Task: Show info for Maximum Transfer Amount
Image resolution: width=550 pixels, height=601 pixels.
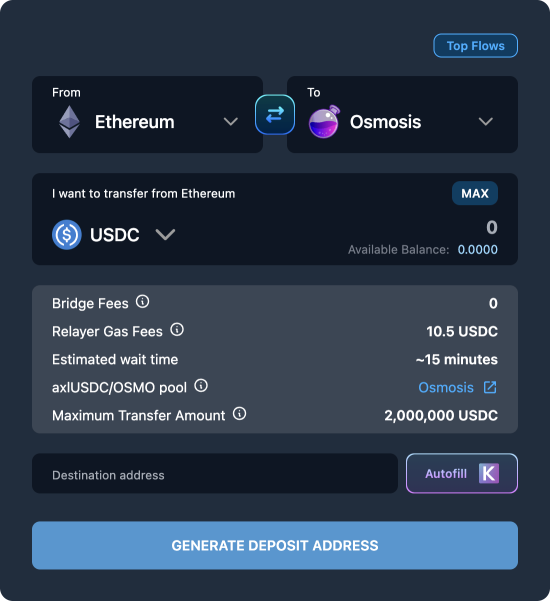Action: click(240, 414)
